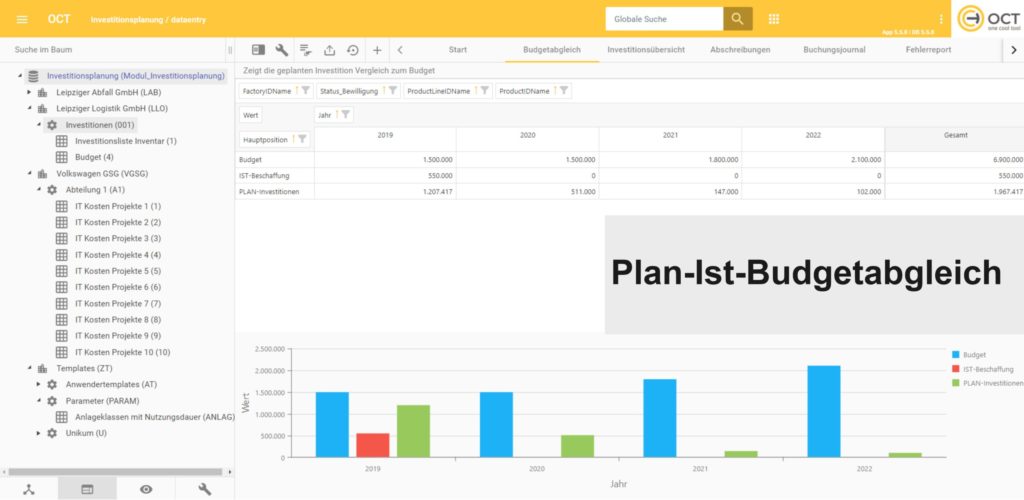This screenshot has width=1024, height=500.
Task: Click the wrench icon in bottom bar
Action: click(x=204, y=489)
